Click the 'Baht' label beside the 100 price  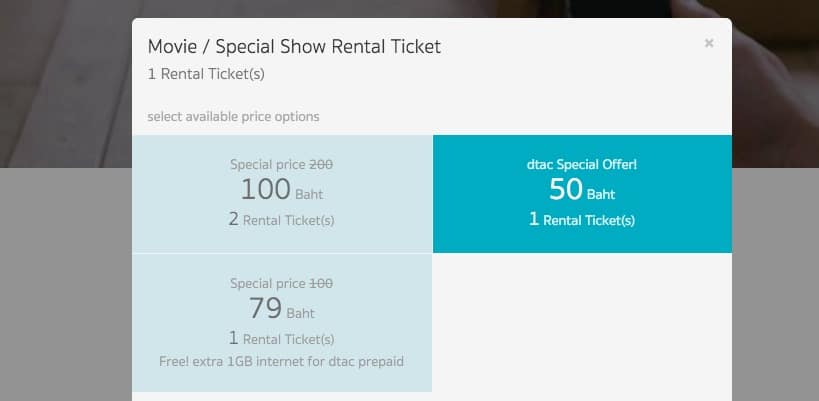tap(309, 195)
